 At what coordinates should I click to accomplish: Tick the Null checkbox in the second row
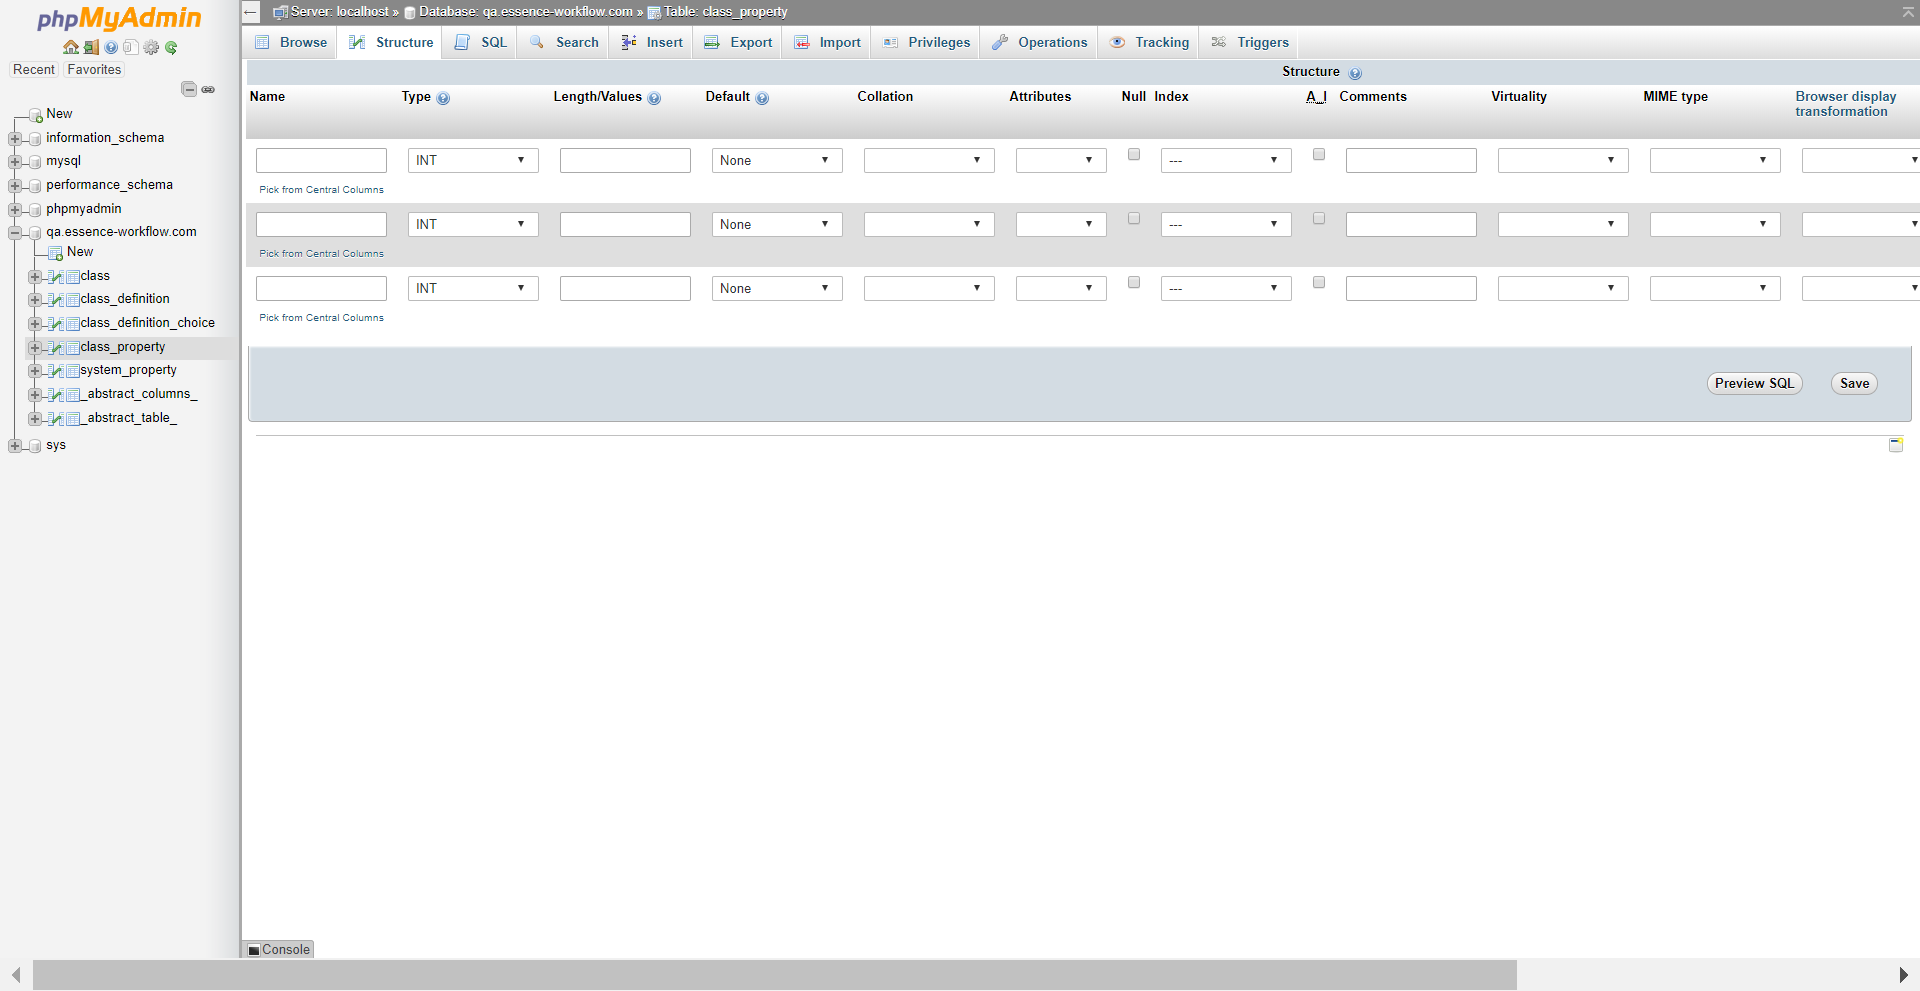pos(1133,218)
